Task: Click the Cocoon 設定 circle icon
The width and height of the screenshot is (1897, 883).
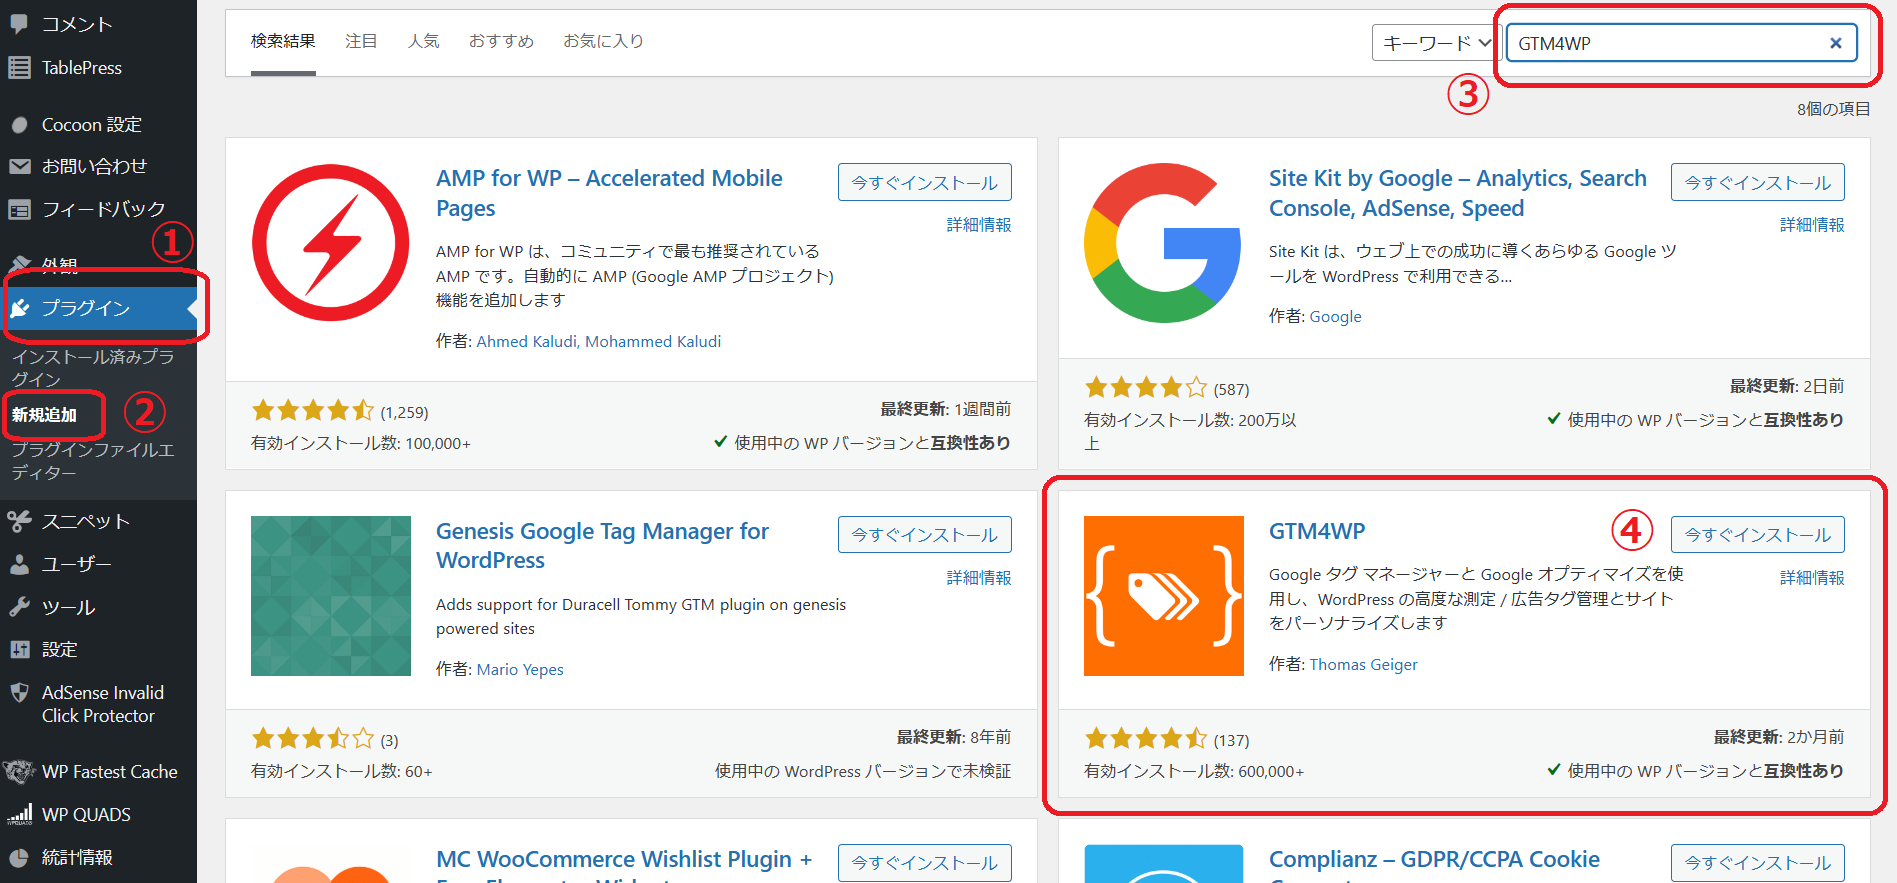Action: 19,125
